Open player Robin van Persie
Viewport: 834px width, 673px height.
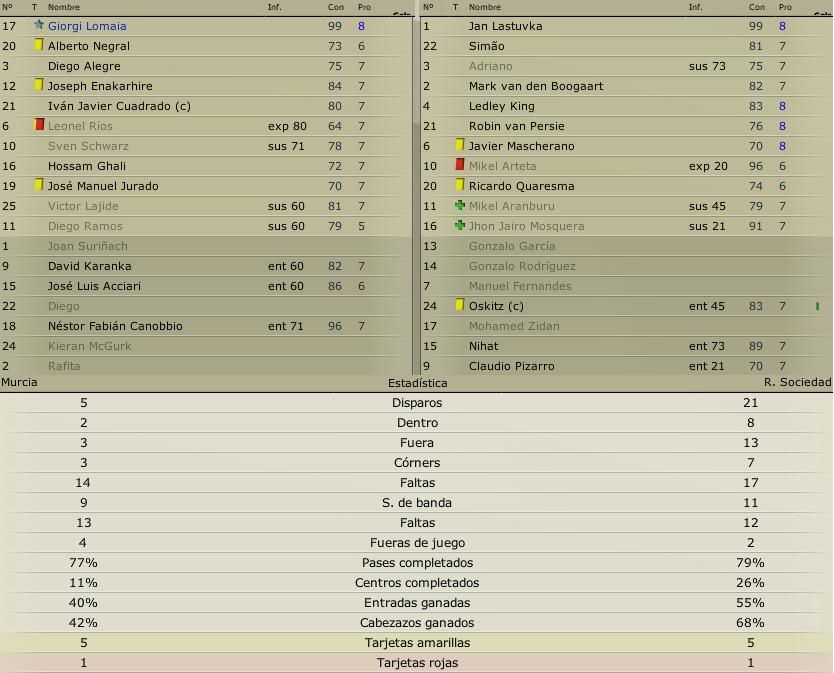coord(516,126)
